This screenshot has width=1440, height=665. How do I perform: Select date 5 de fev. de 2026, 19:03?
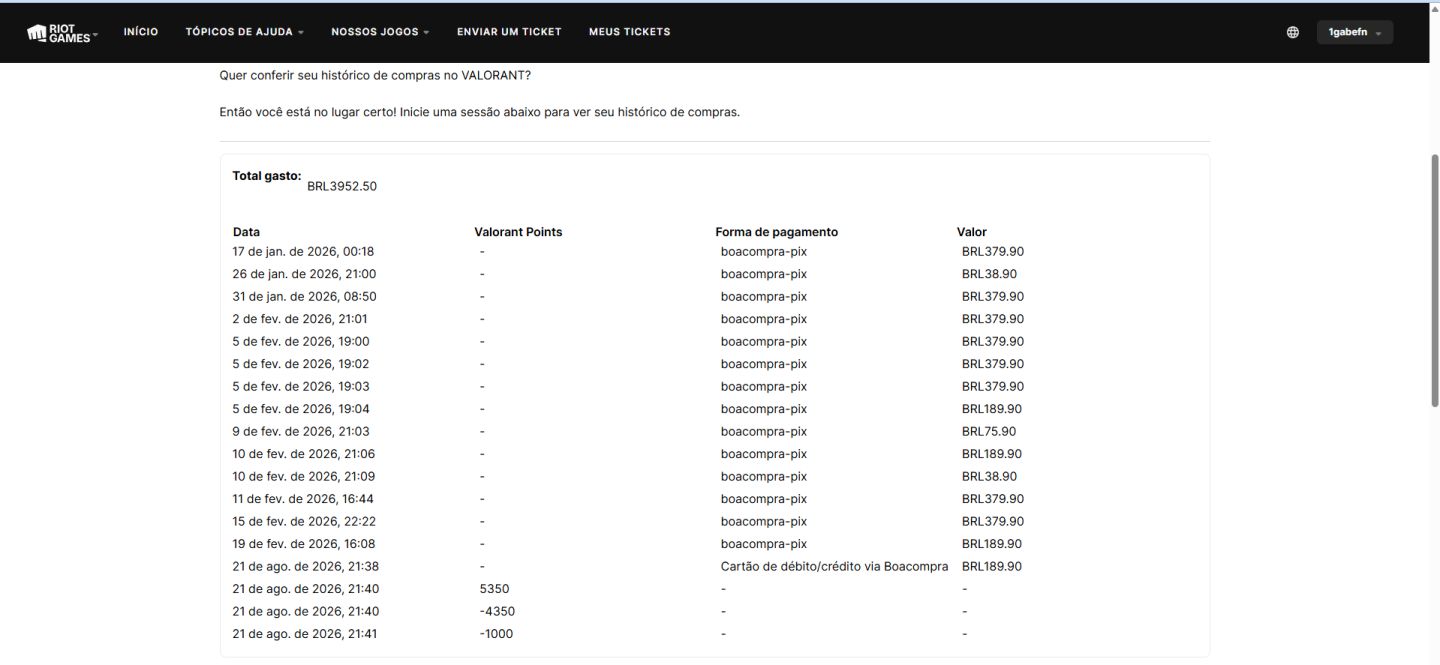pos(300,387)
